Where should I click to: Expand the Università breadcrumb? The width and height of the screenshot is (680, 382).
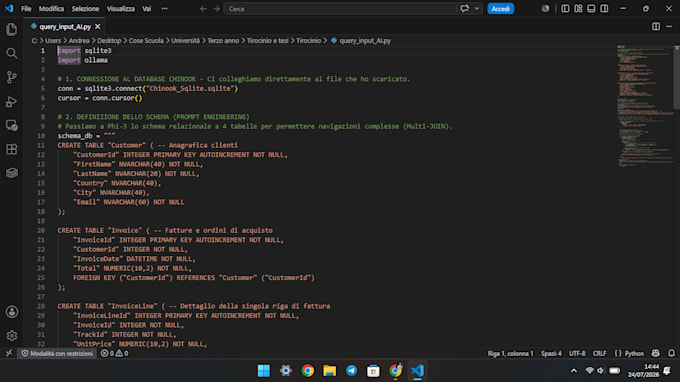point(185,40)
